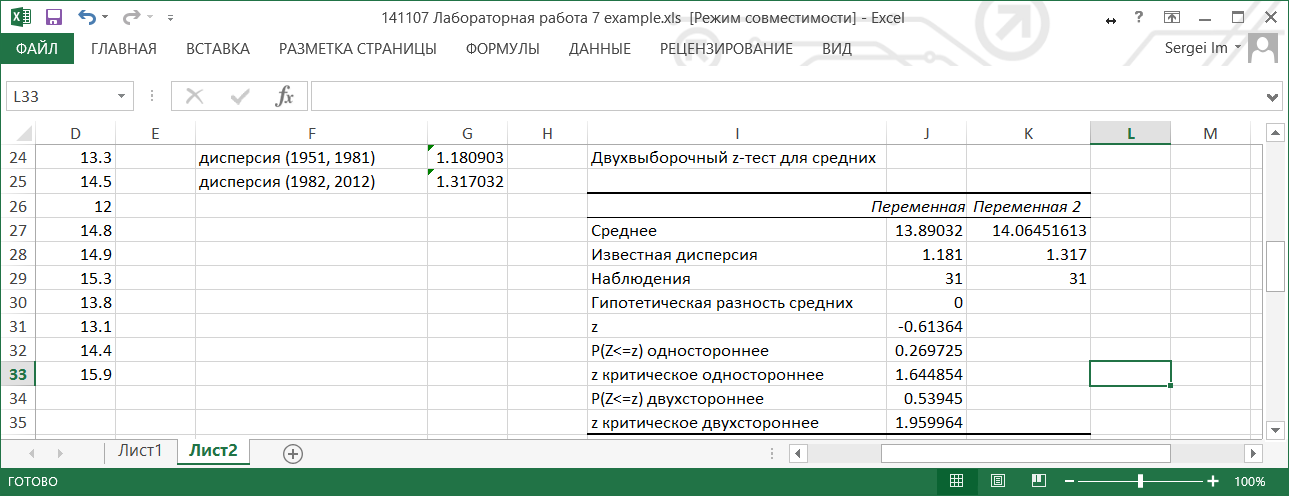Switch to the Лист1 sheet tab

point(140,451)
